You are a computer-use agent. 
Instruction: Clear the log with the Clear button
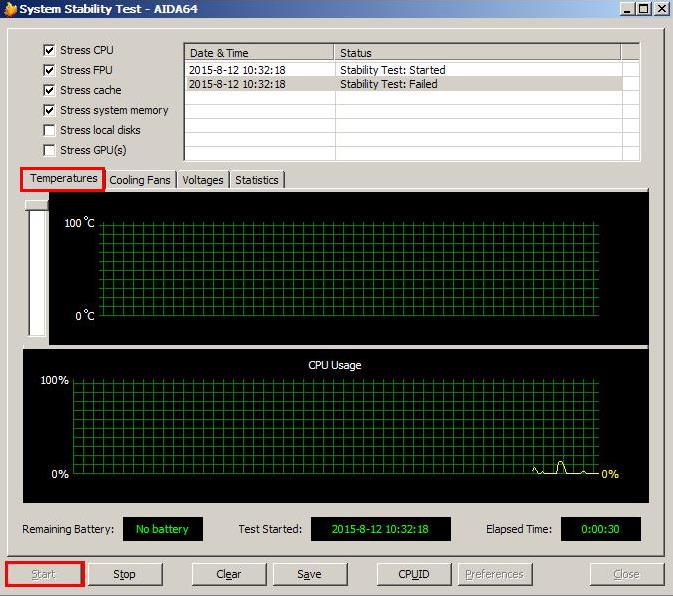229,574
